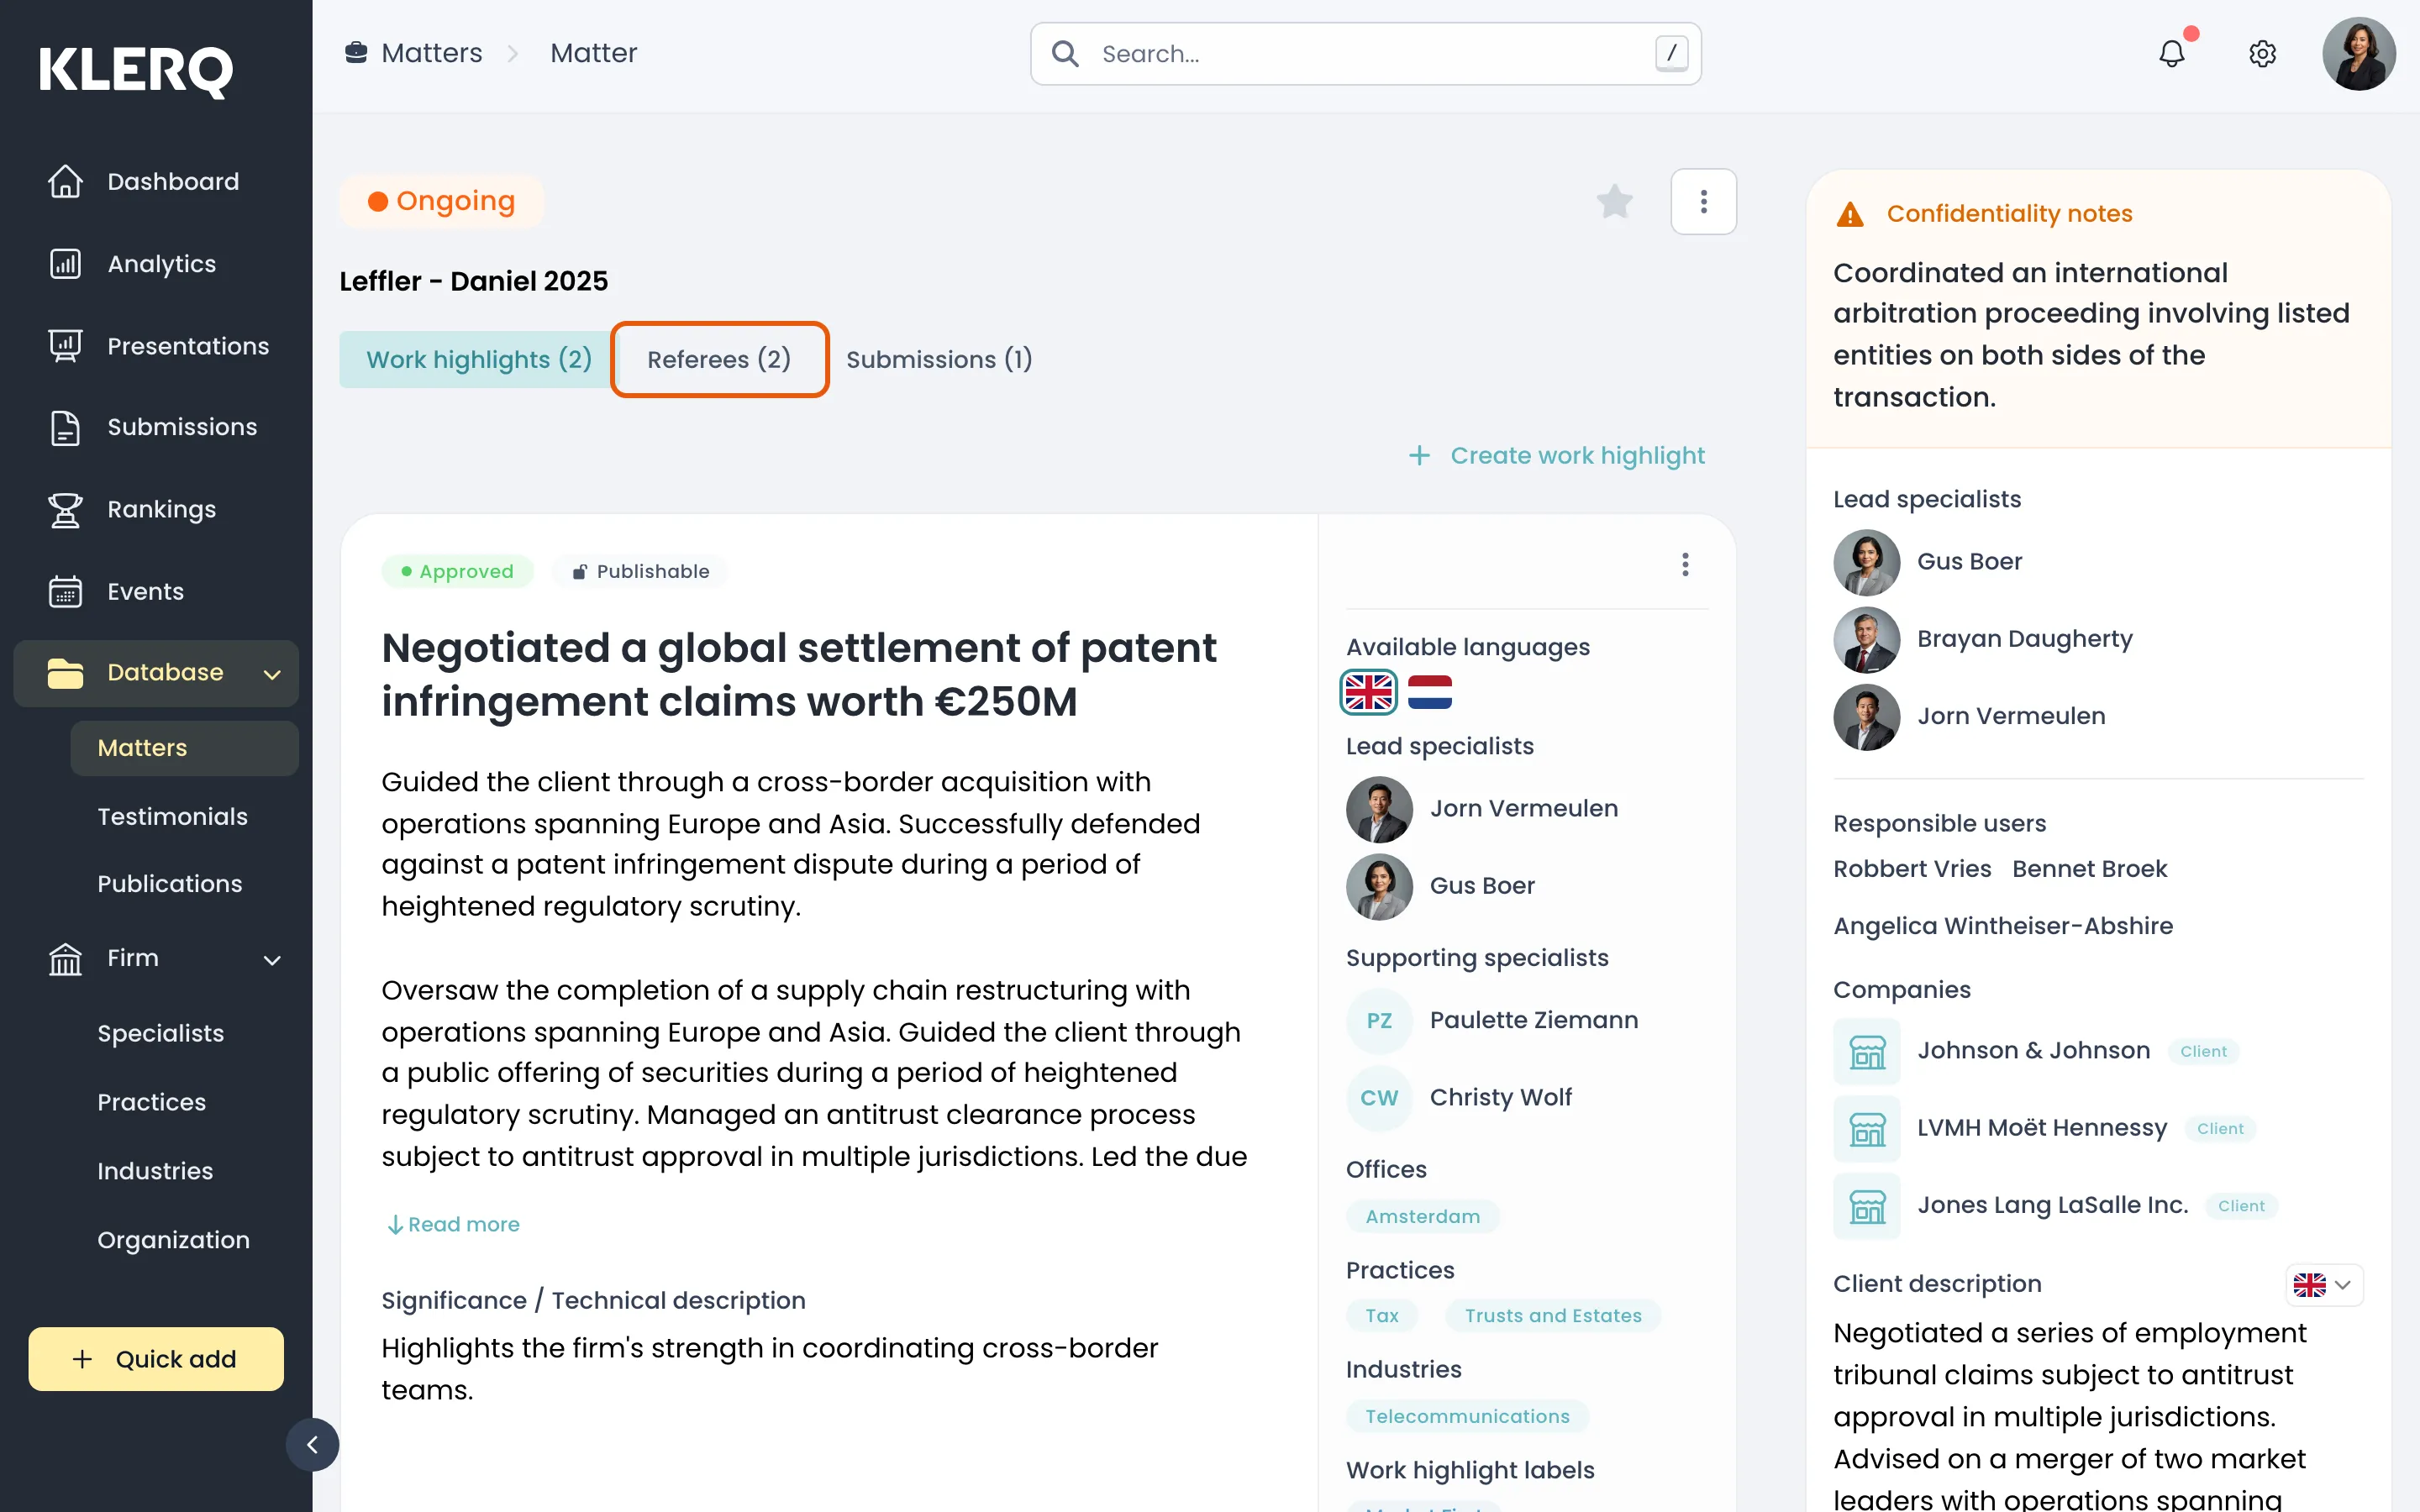Viewport: 2420px width, 1512px height.
Task: Go to Matters breadcrumb
Action: [x=432, y=53]
